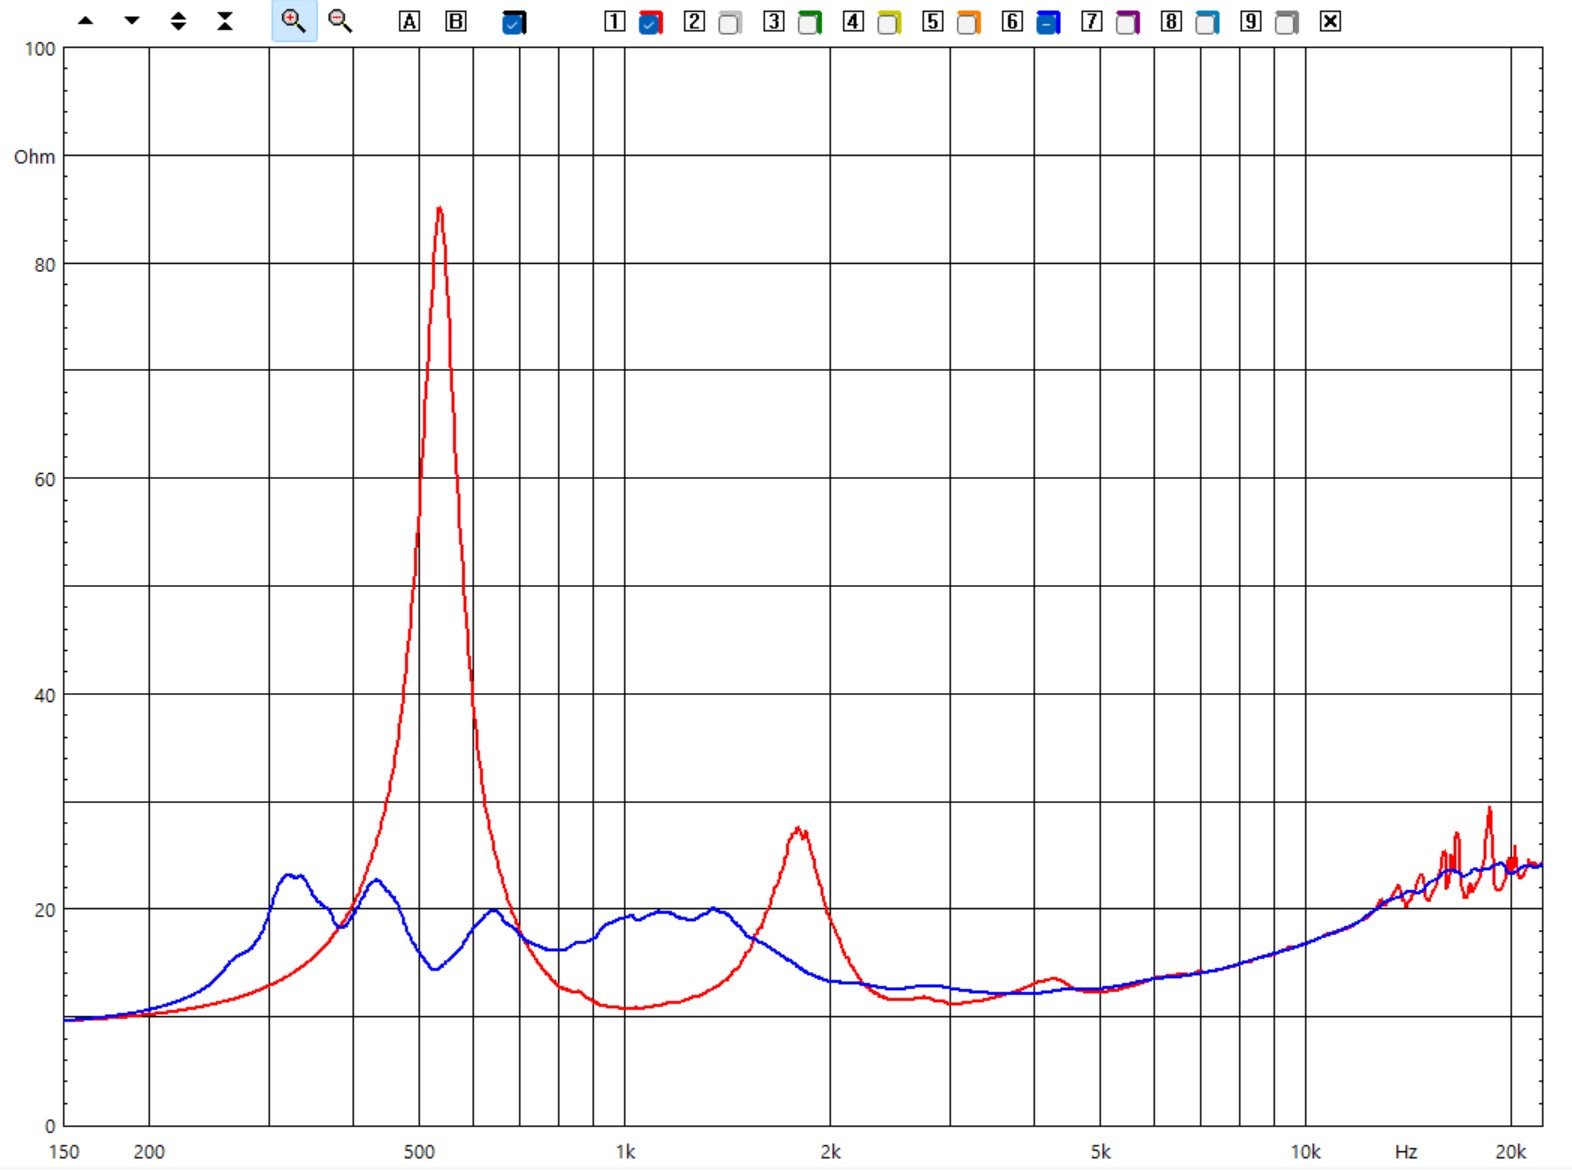Click the 60 value on vertical axis
This screenshot has width=1572, height=1170.
[x=45, y=480]
